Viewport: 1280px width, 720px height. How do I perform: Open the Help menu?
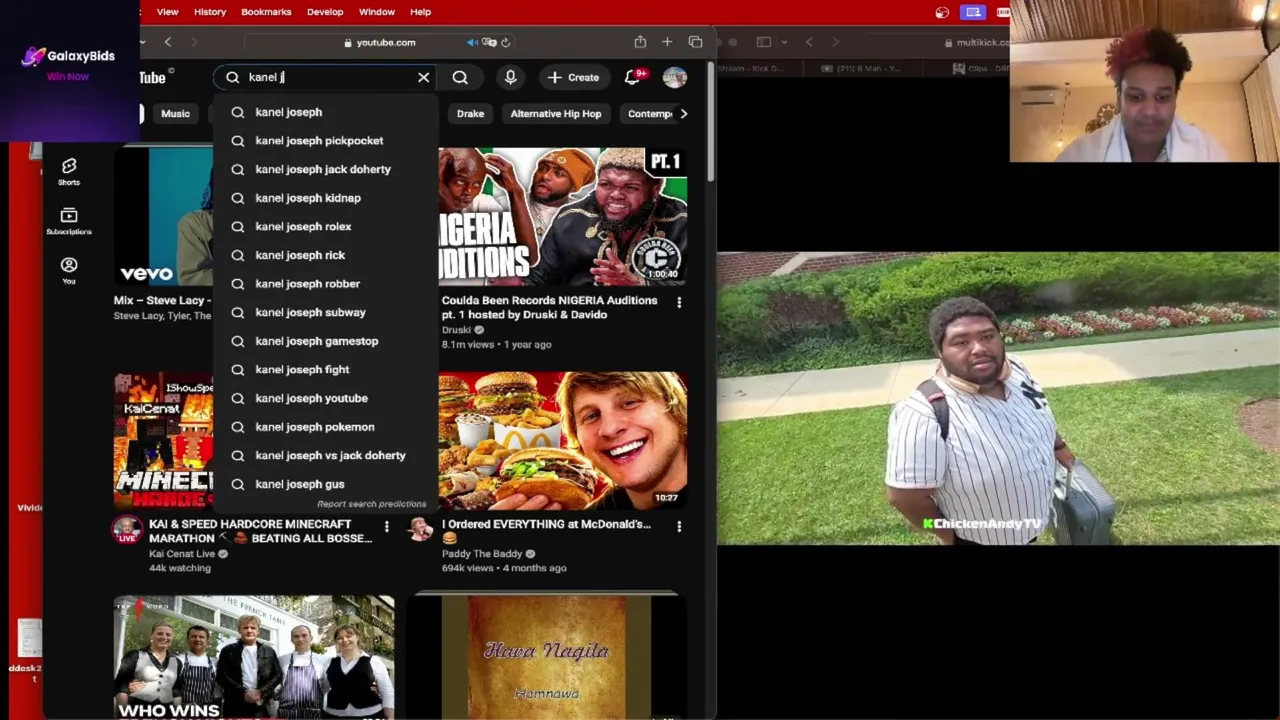(x=420, y=12)
